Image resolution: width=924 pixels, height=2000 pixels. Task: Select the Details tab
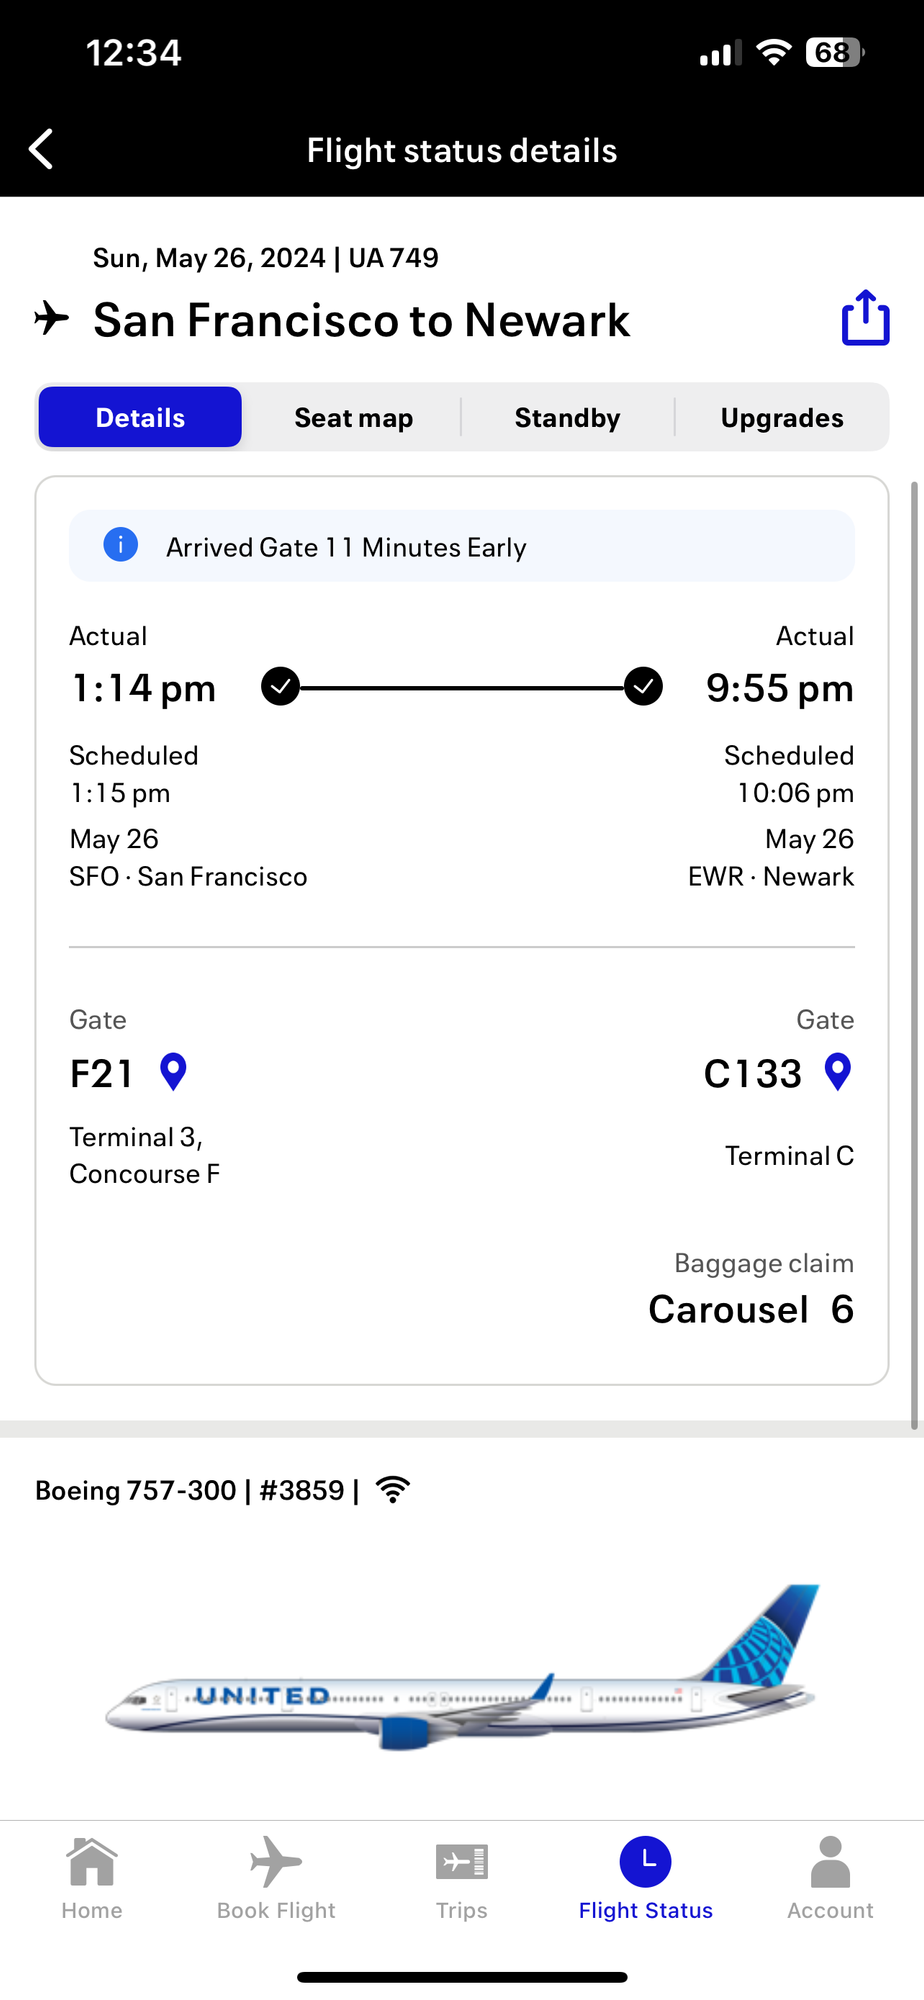[140, 417]
